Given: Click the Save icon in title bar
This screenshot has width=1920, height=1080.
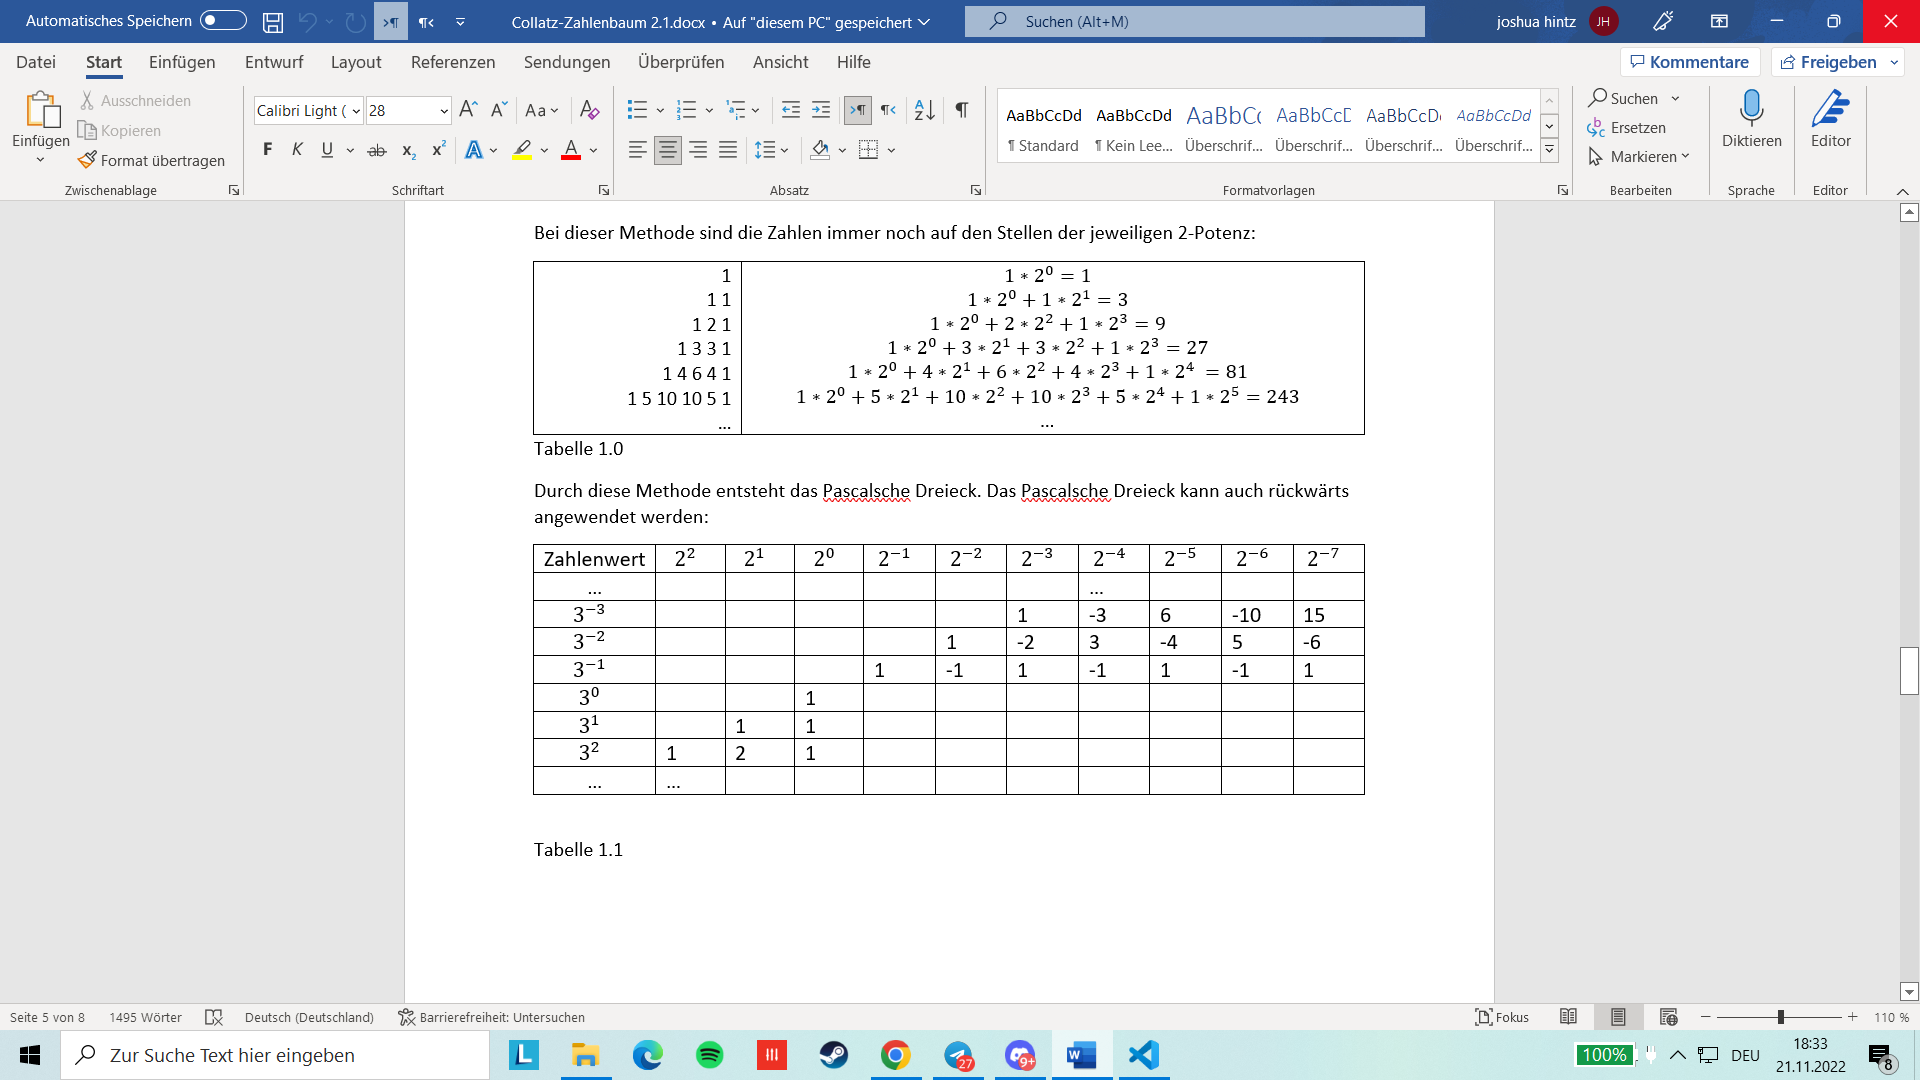Looking at the screenshot, I should 273,22.
